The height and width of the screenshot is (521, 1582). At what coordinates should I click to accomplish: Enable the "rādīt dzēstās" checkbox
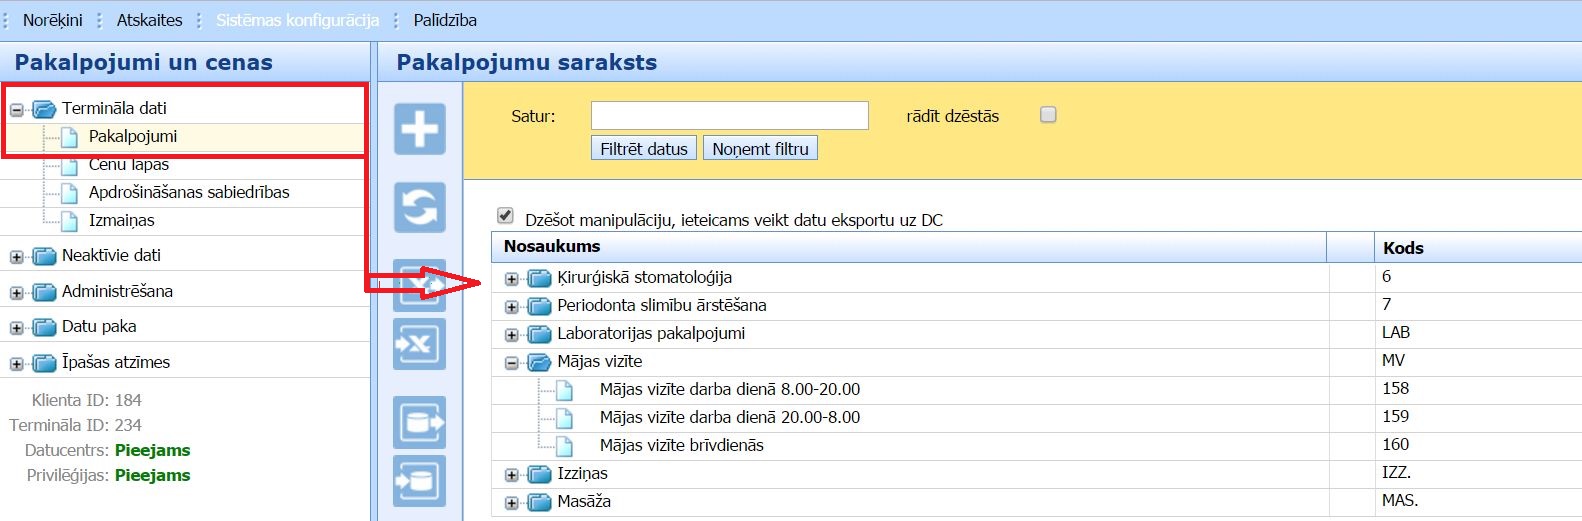1048,115
